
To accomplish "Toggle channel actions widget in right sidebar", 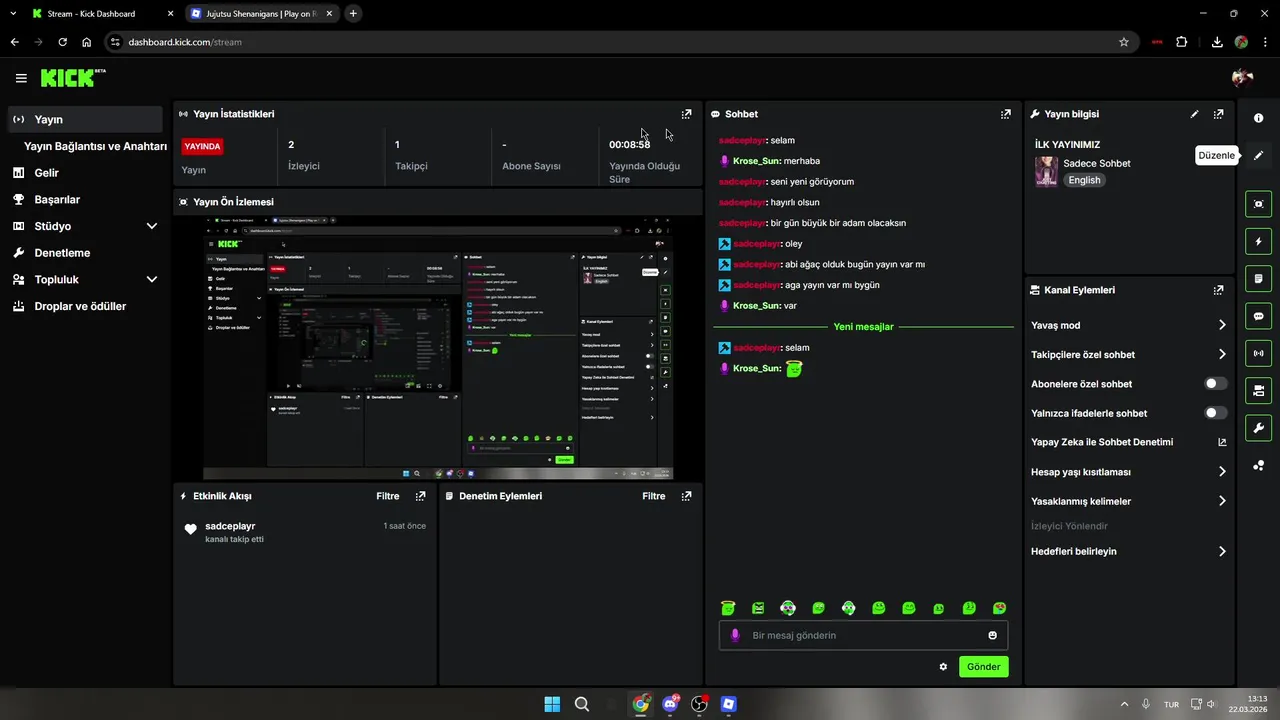I will pyautogui.click(x=1258, y=390).
